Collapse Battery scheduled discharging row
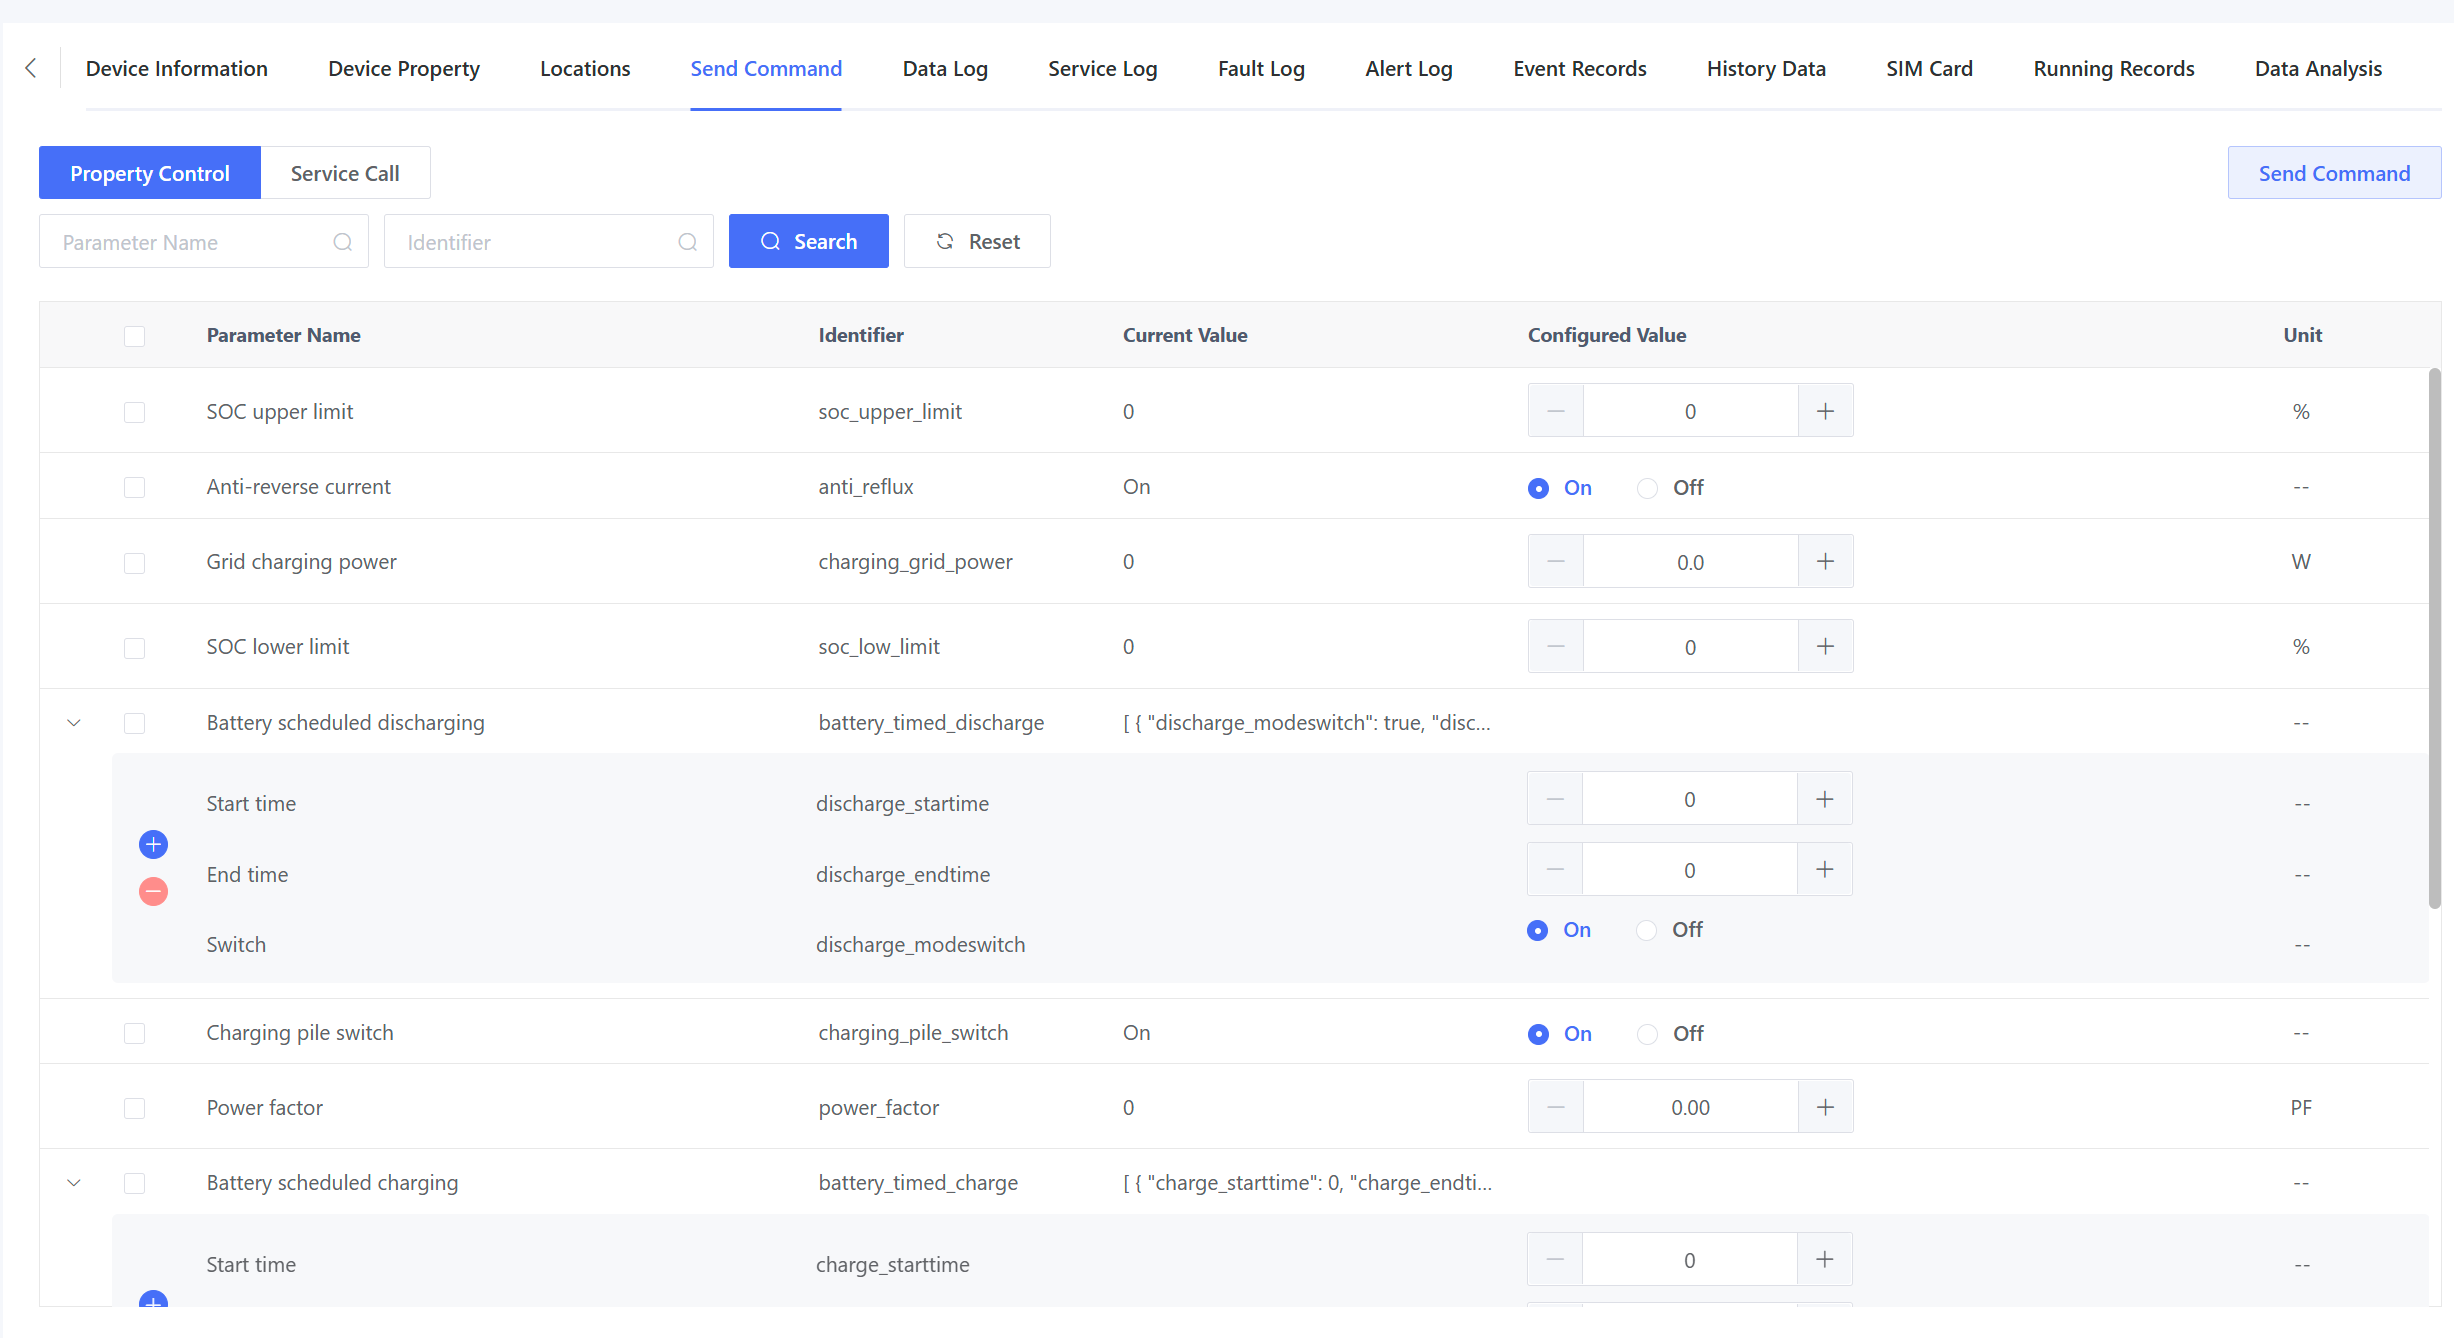This screenshot has height=1338, width=2454. (x=74, y=723)
